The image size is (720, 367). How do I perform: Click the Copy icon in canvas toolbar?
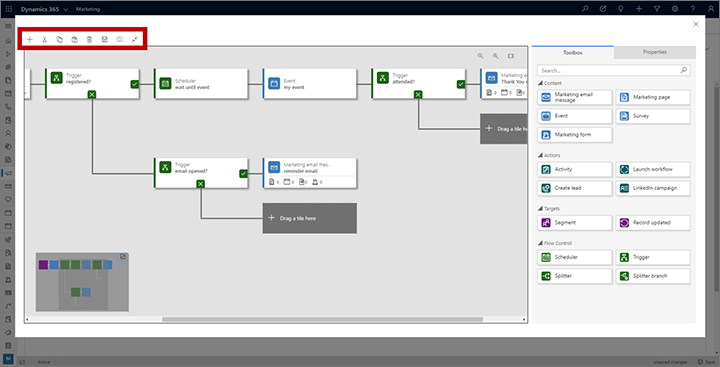[59, 40]
